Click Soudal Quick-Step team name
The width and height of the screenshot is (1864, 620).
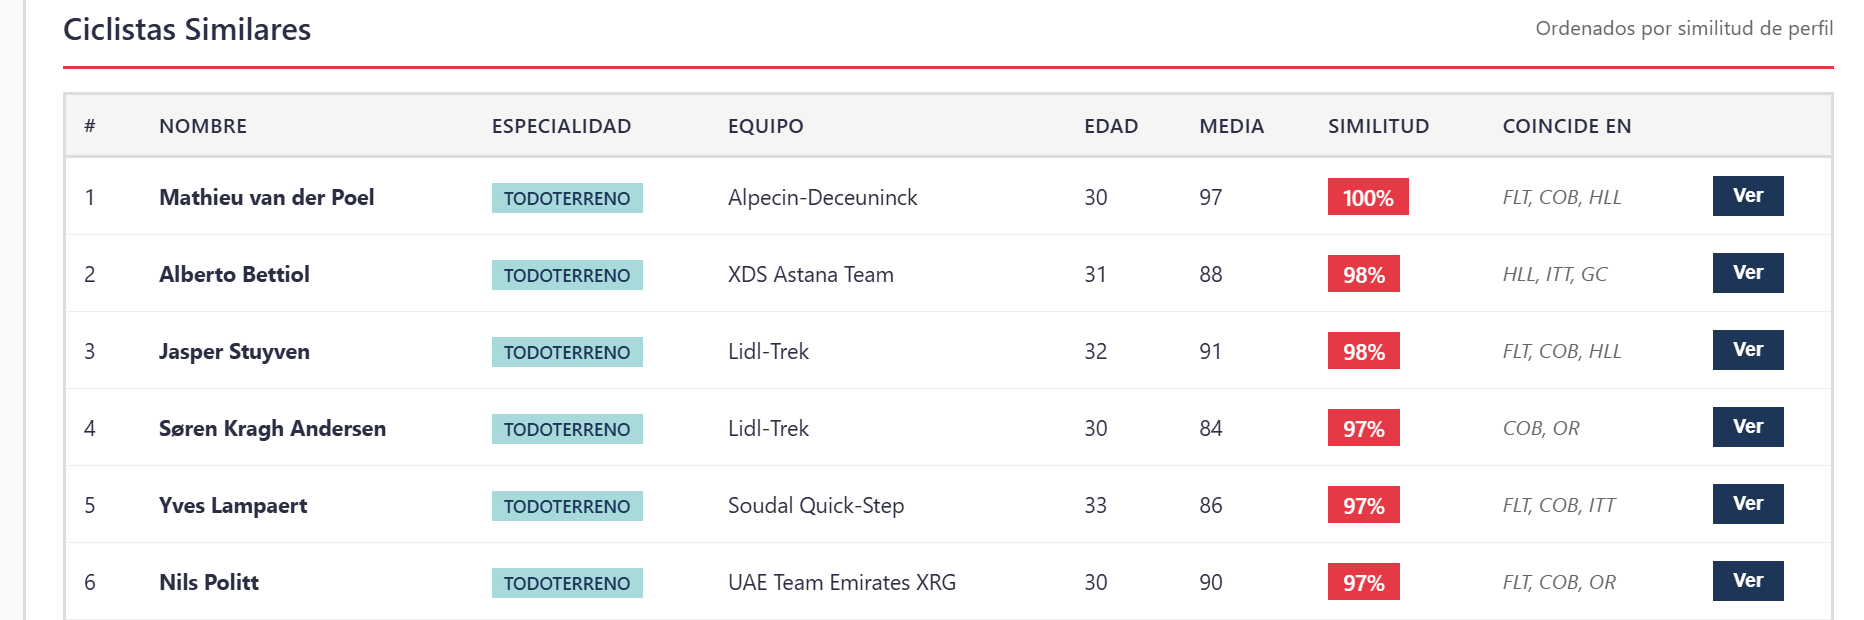point(816,506)
